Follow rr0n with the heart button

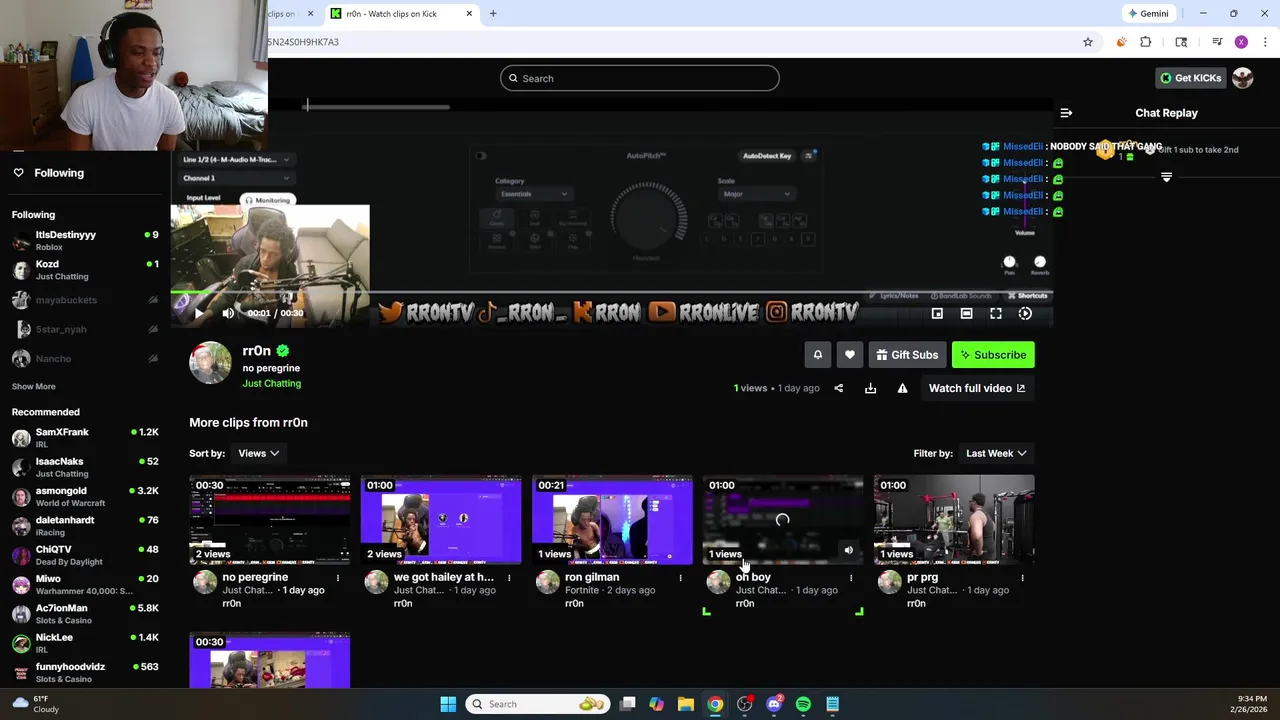(850, 355)
